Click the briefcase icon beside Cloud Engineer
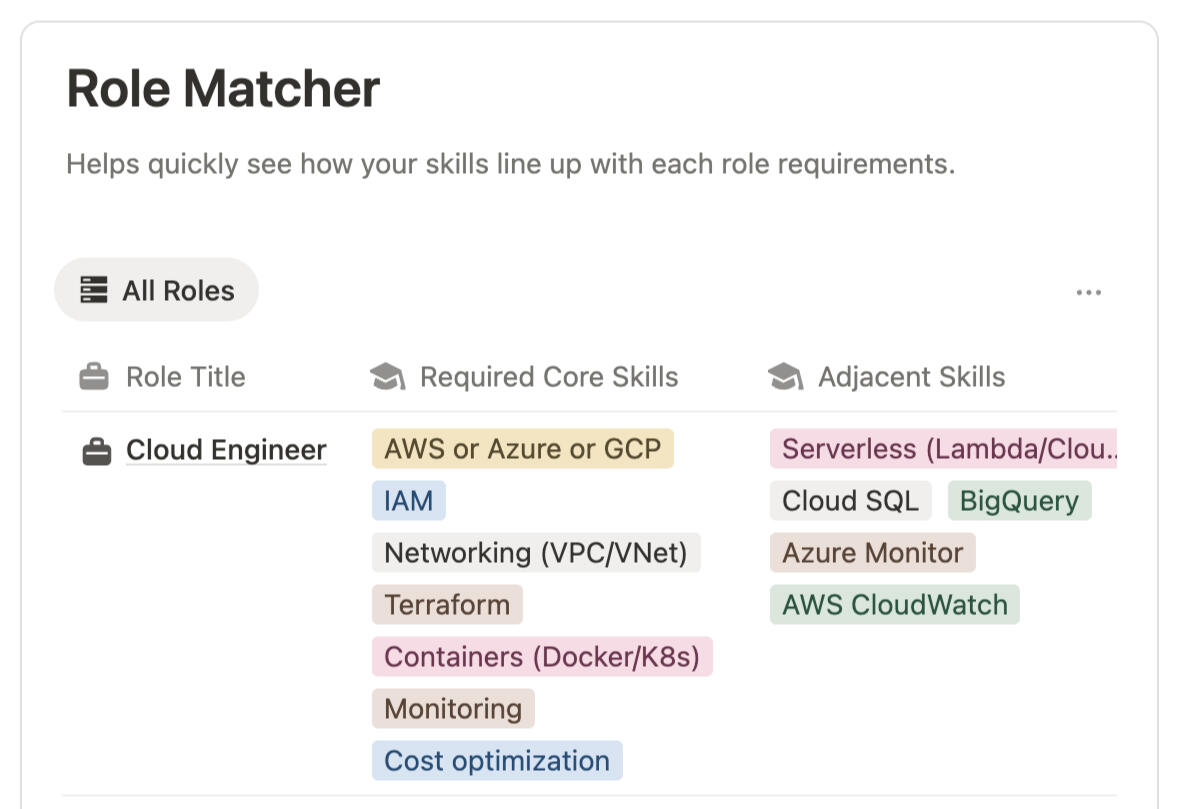The height and width of the screenshot is (809, 1179). coord(96,452)
